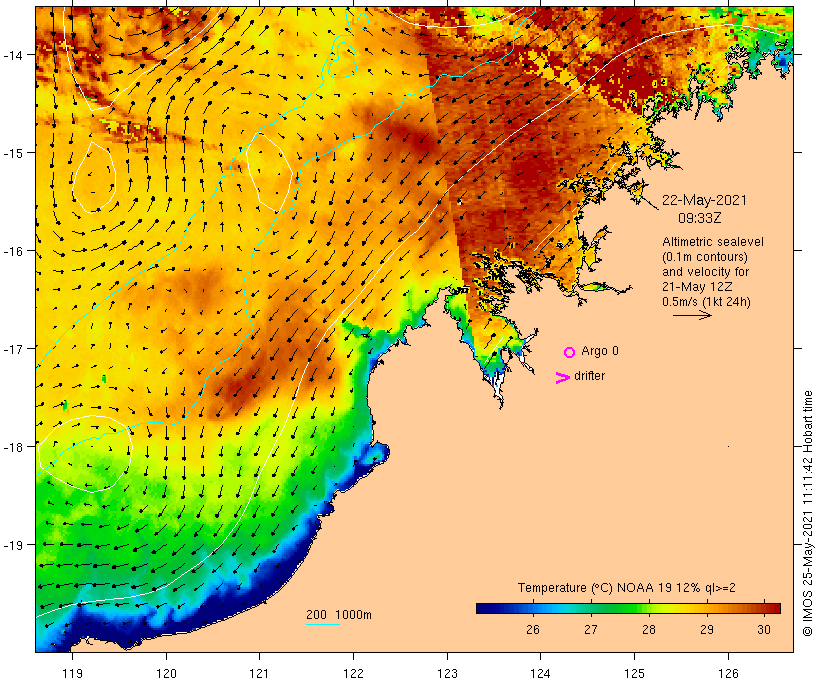Click the 'Altimetric sealevel' caption text
The image size is (820, 680).
pos(713,242)
